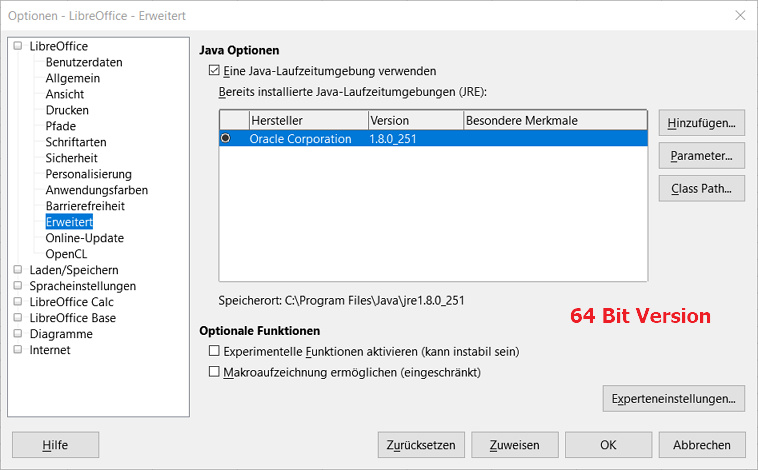Expand the LibreOffice Base node
This screenshot has width=758, height=470.
pyautogui.click(x=18, y=318)
